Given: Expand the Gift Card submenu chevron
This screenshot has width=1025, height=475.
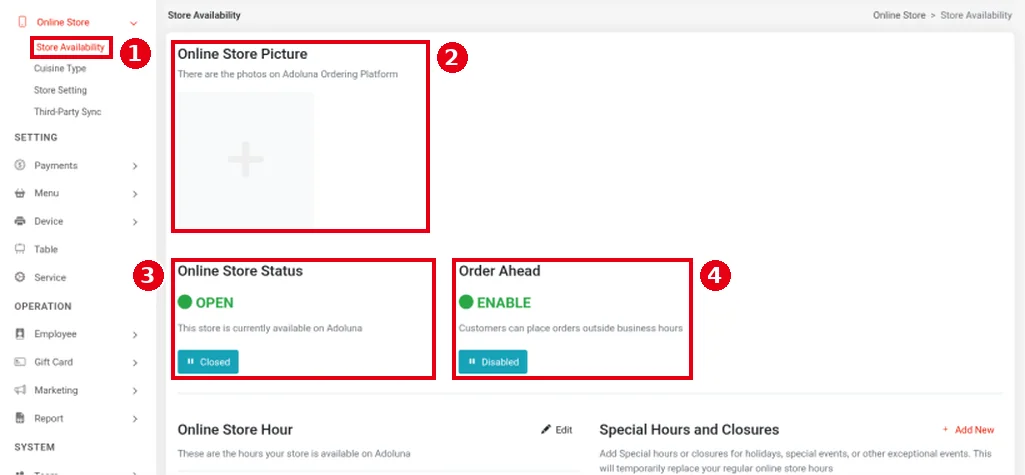Looking at the screenshot, I should click(135, 363).
